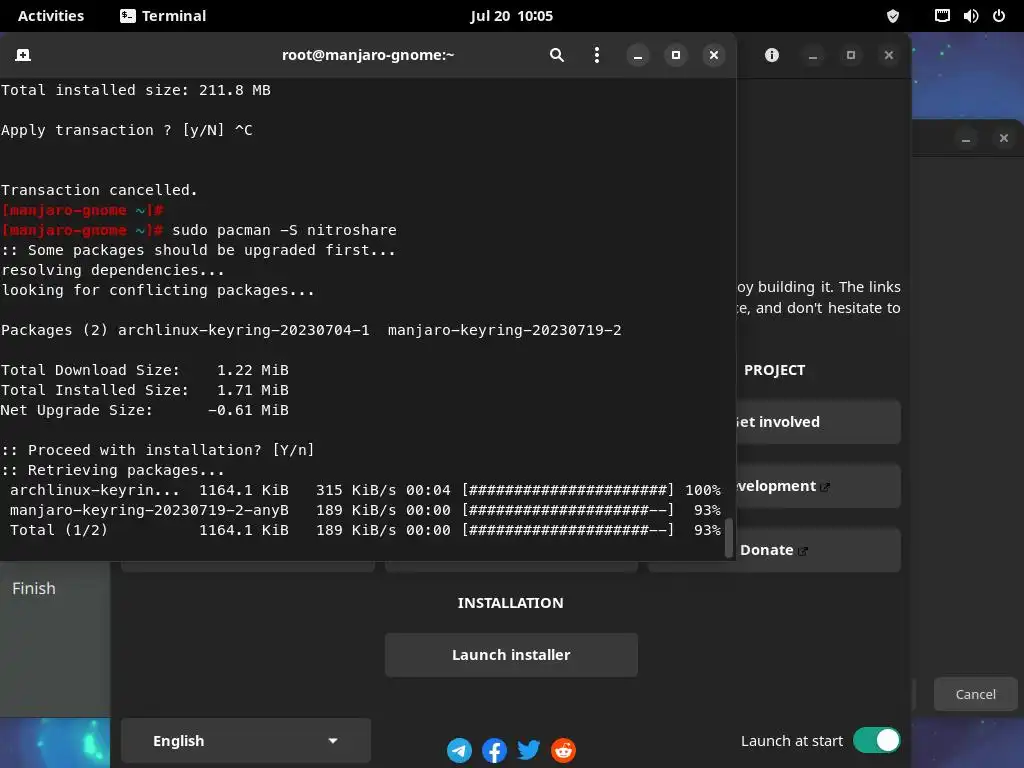Click the 'Total Installed Size: 1.71 MiB' line

[144, 390]
